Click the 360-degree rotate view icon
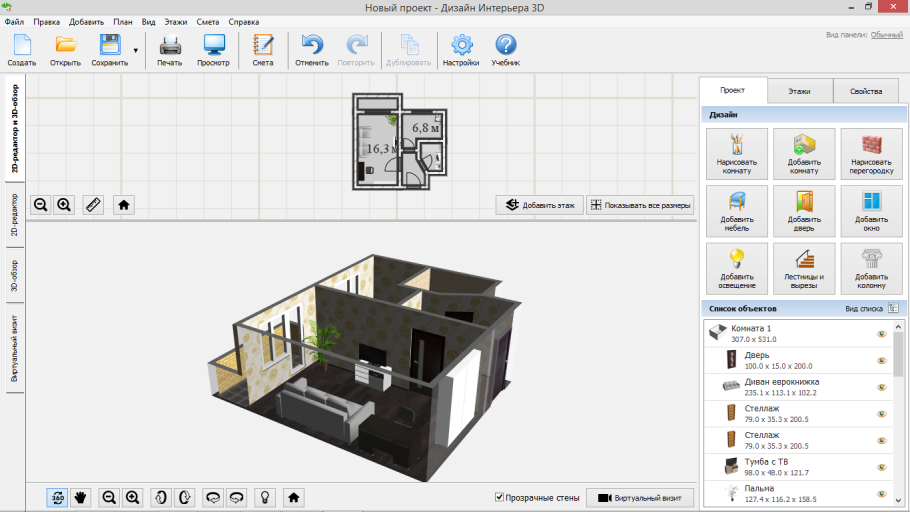Screen dimensions: 910x512 (x=58, y=497)
